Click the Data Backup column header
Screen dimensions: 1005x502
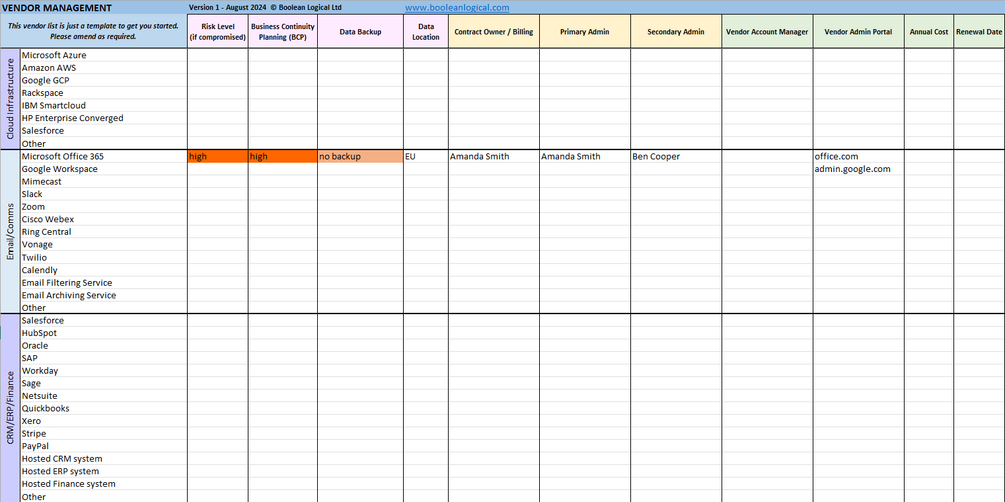click(x=360, y=32)
